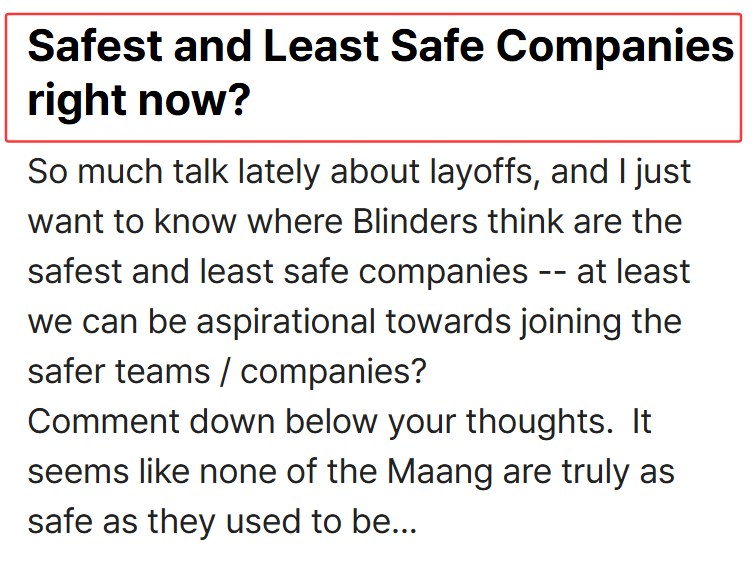
Task: Click the phrase 'at least' after the dashes
Action: tap(634, 272)
